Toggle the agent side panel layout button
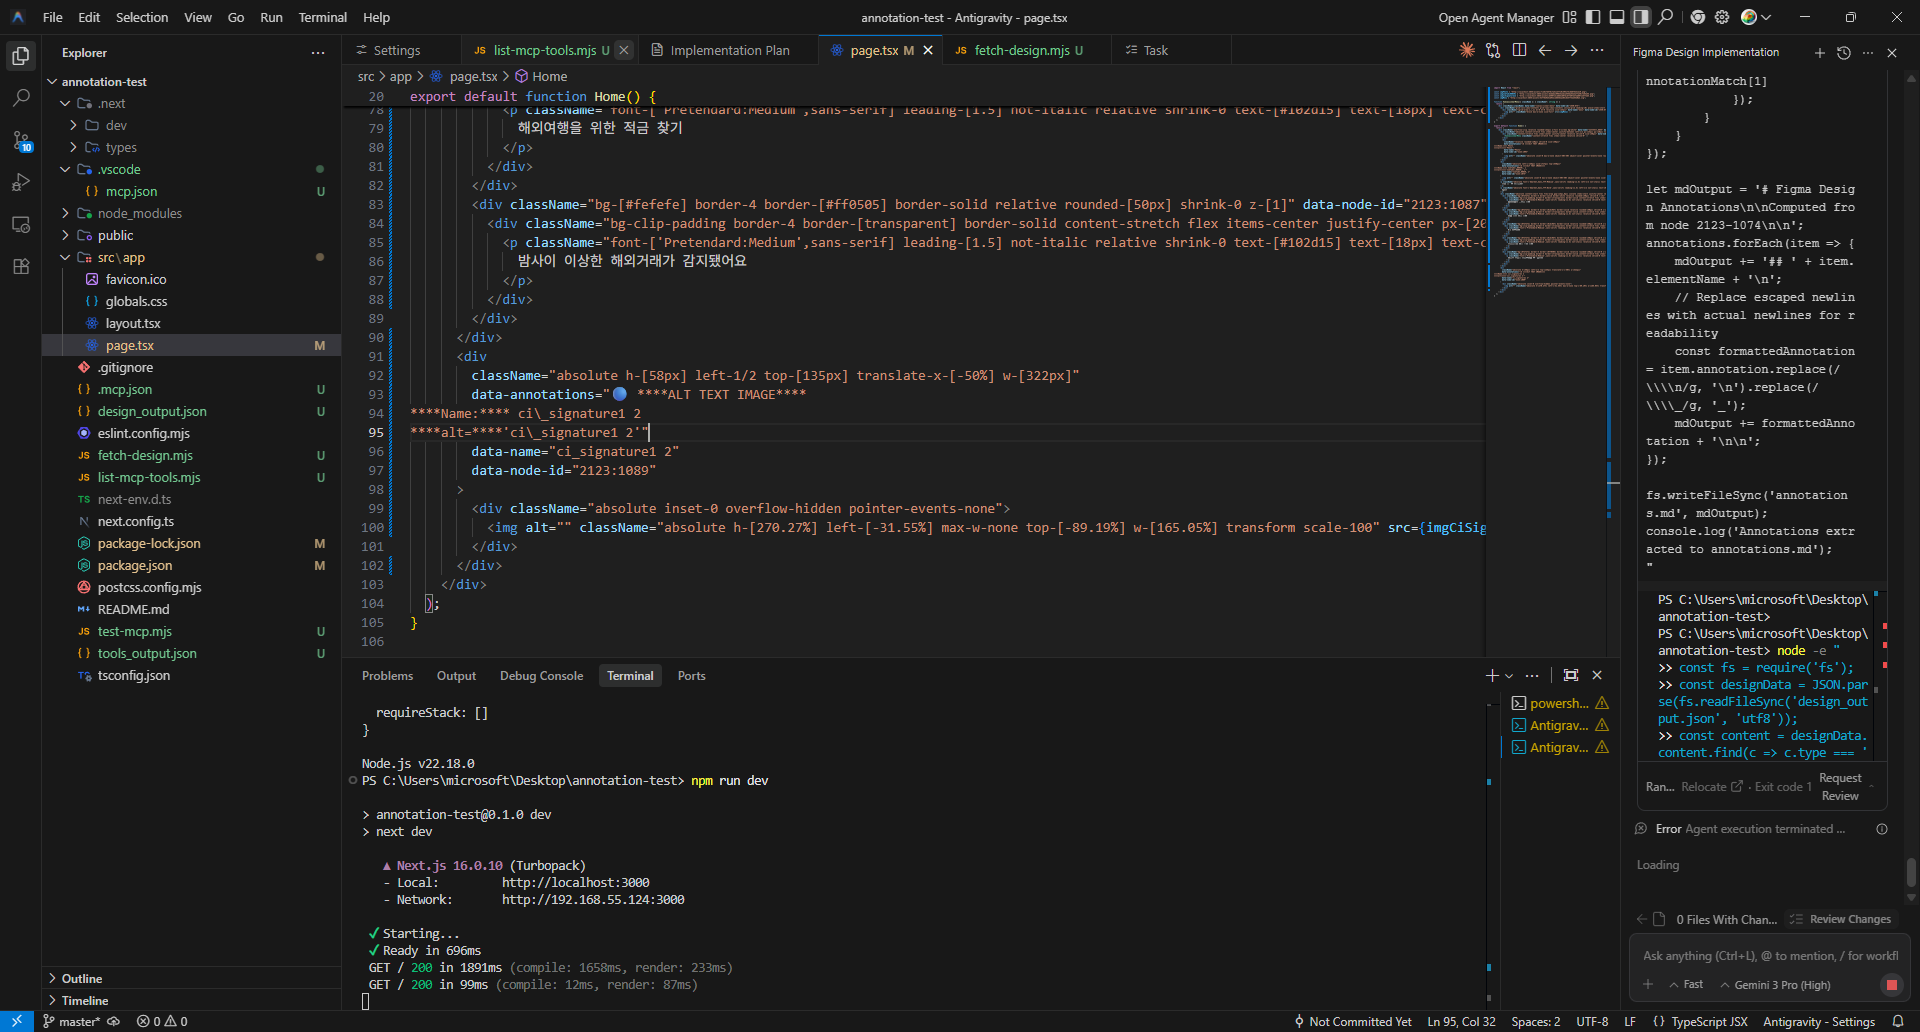Viewport: 1920px width, 1032px height. tap(1641, 17)
